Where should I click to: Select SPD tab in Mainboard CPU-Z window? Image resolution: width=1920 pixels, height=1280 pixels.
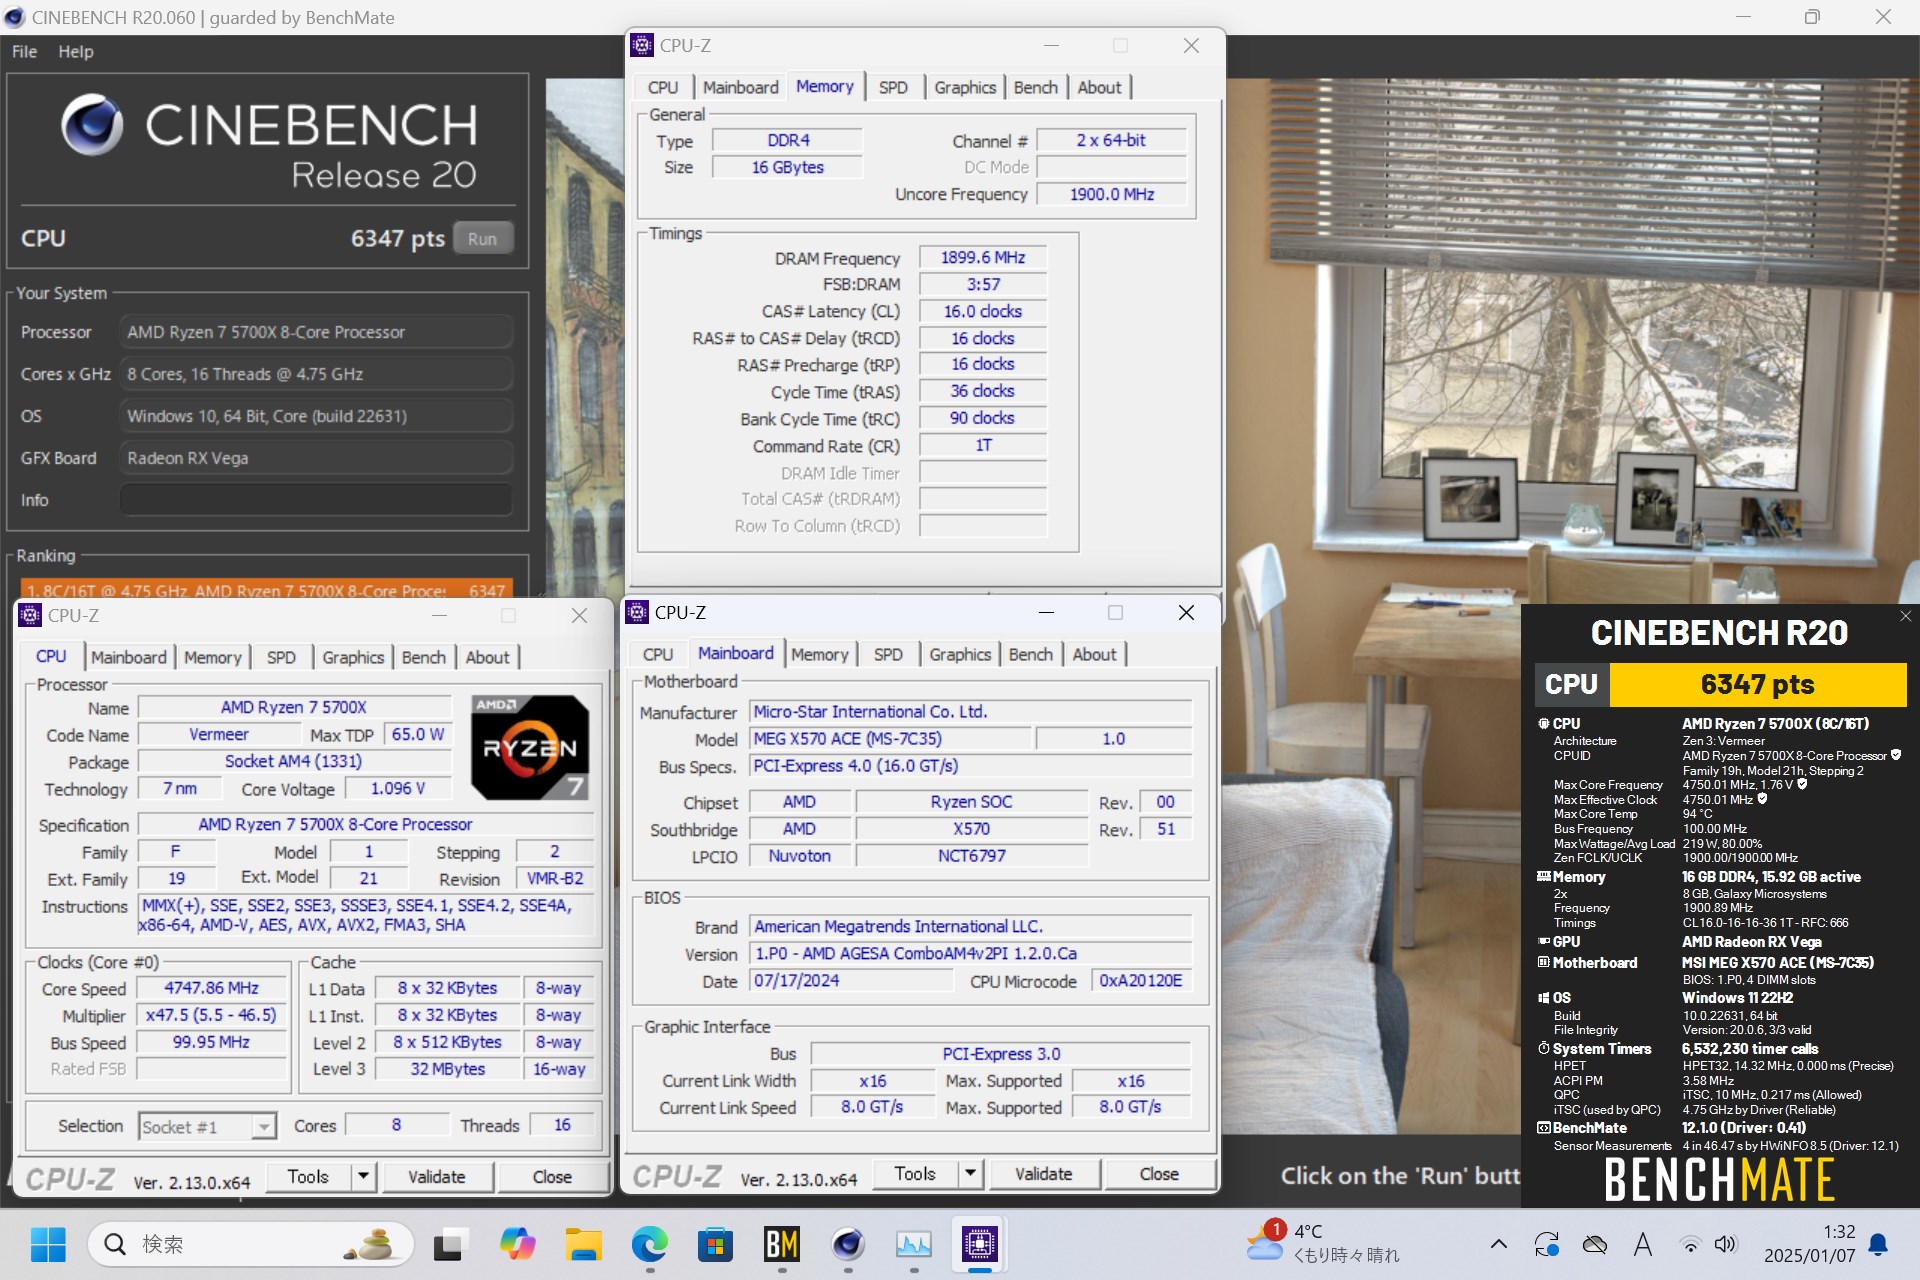[x=888, y=654]
